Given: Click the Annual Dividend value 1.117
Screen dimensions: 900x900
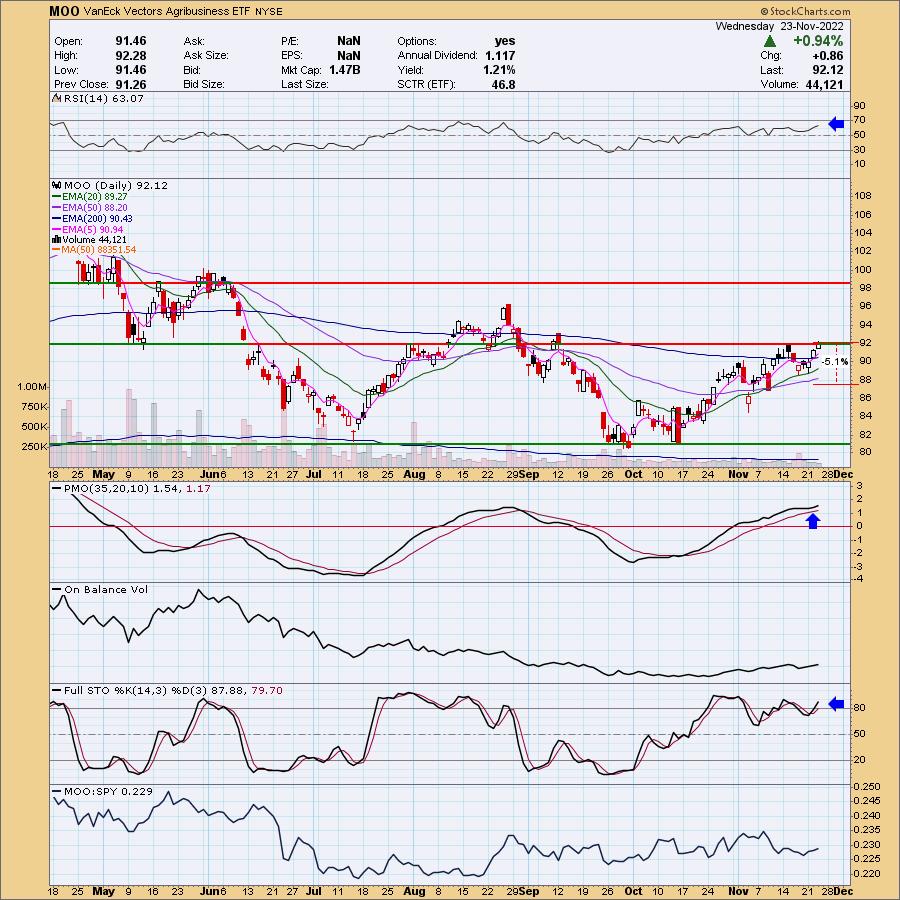Looking at the screenshot, I should point(500,55).
